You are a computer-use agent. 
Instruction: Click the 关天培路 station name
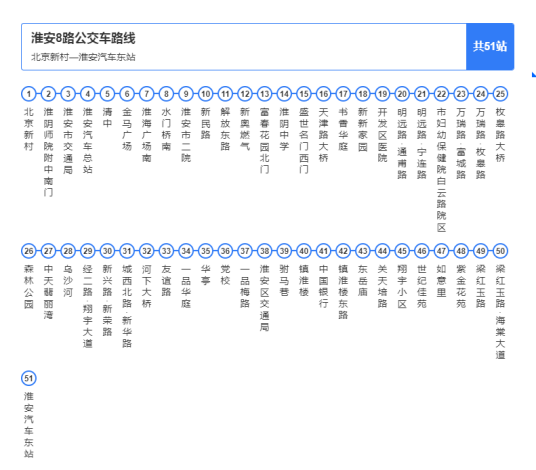point(383,286)
